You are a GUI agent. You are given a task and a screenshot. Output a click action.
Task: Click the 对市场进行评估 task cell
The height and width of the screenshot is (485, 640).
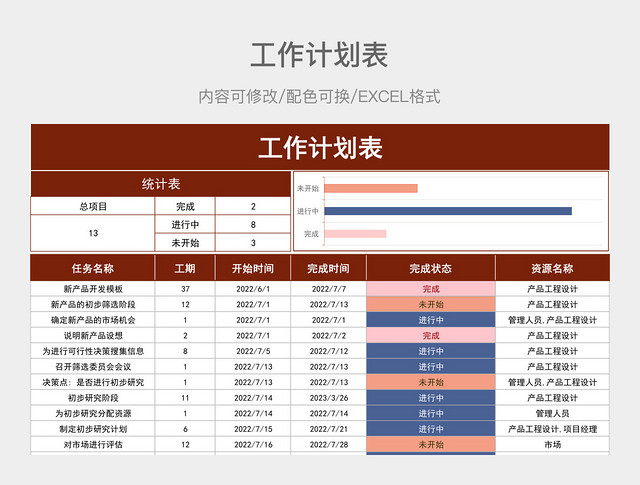[x=93, y=444]
